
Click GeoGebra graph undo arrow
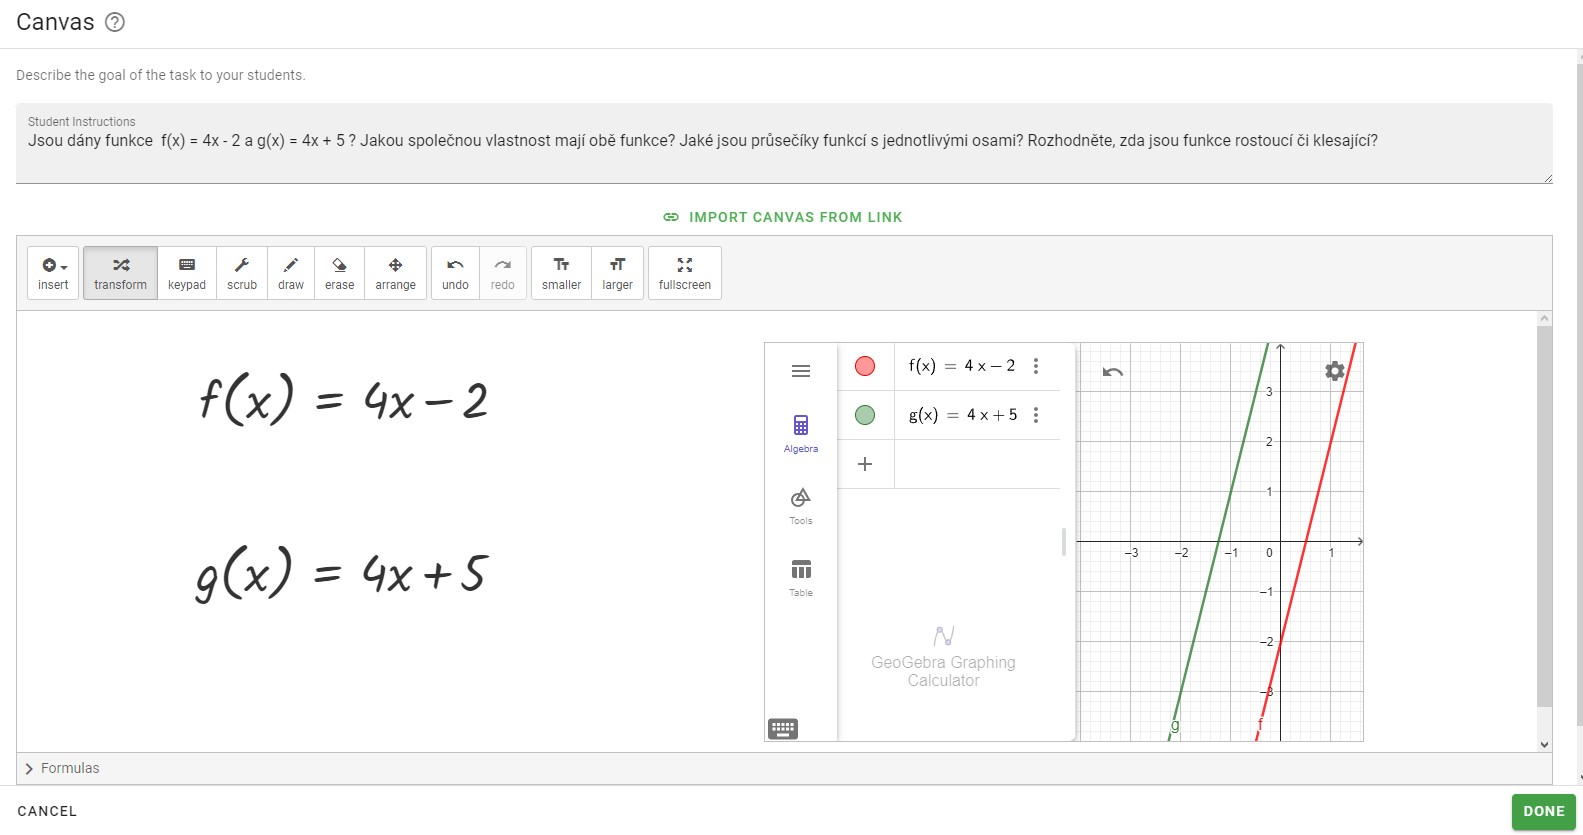click(1113, 372)
